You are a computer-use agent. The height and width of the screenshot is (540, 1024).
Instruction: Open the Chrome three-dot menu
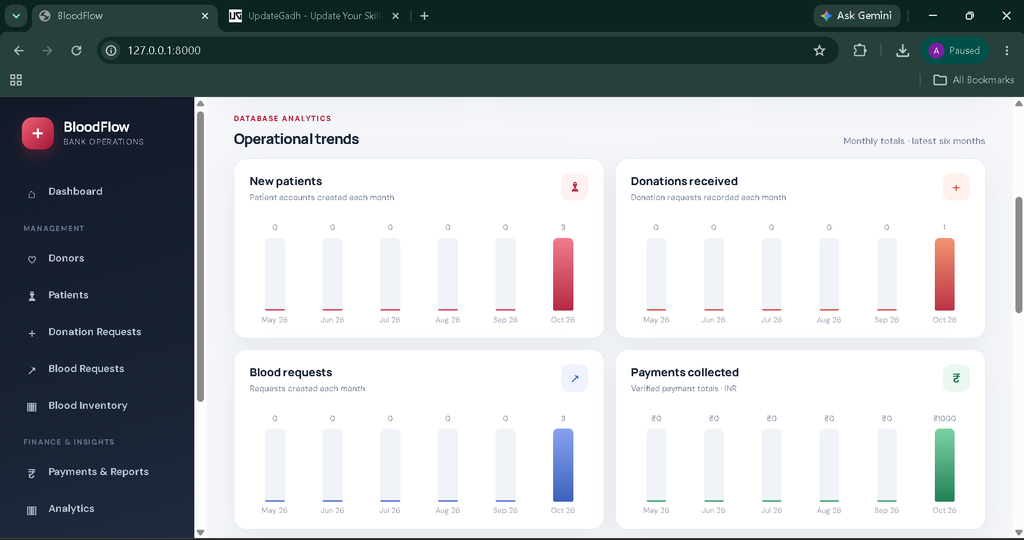(x=1006, y=50)
